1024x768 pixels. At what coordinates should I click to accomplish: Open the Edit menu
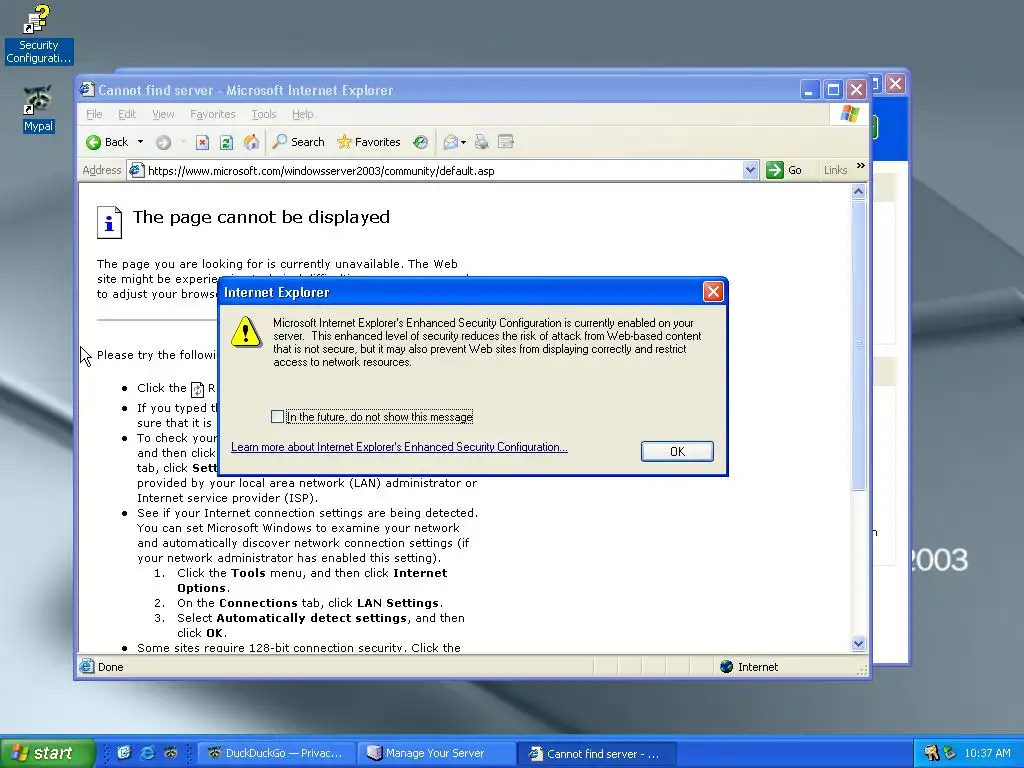tap(127, 114)
